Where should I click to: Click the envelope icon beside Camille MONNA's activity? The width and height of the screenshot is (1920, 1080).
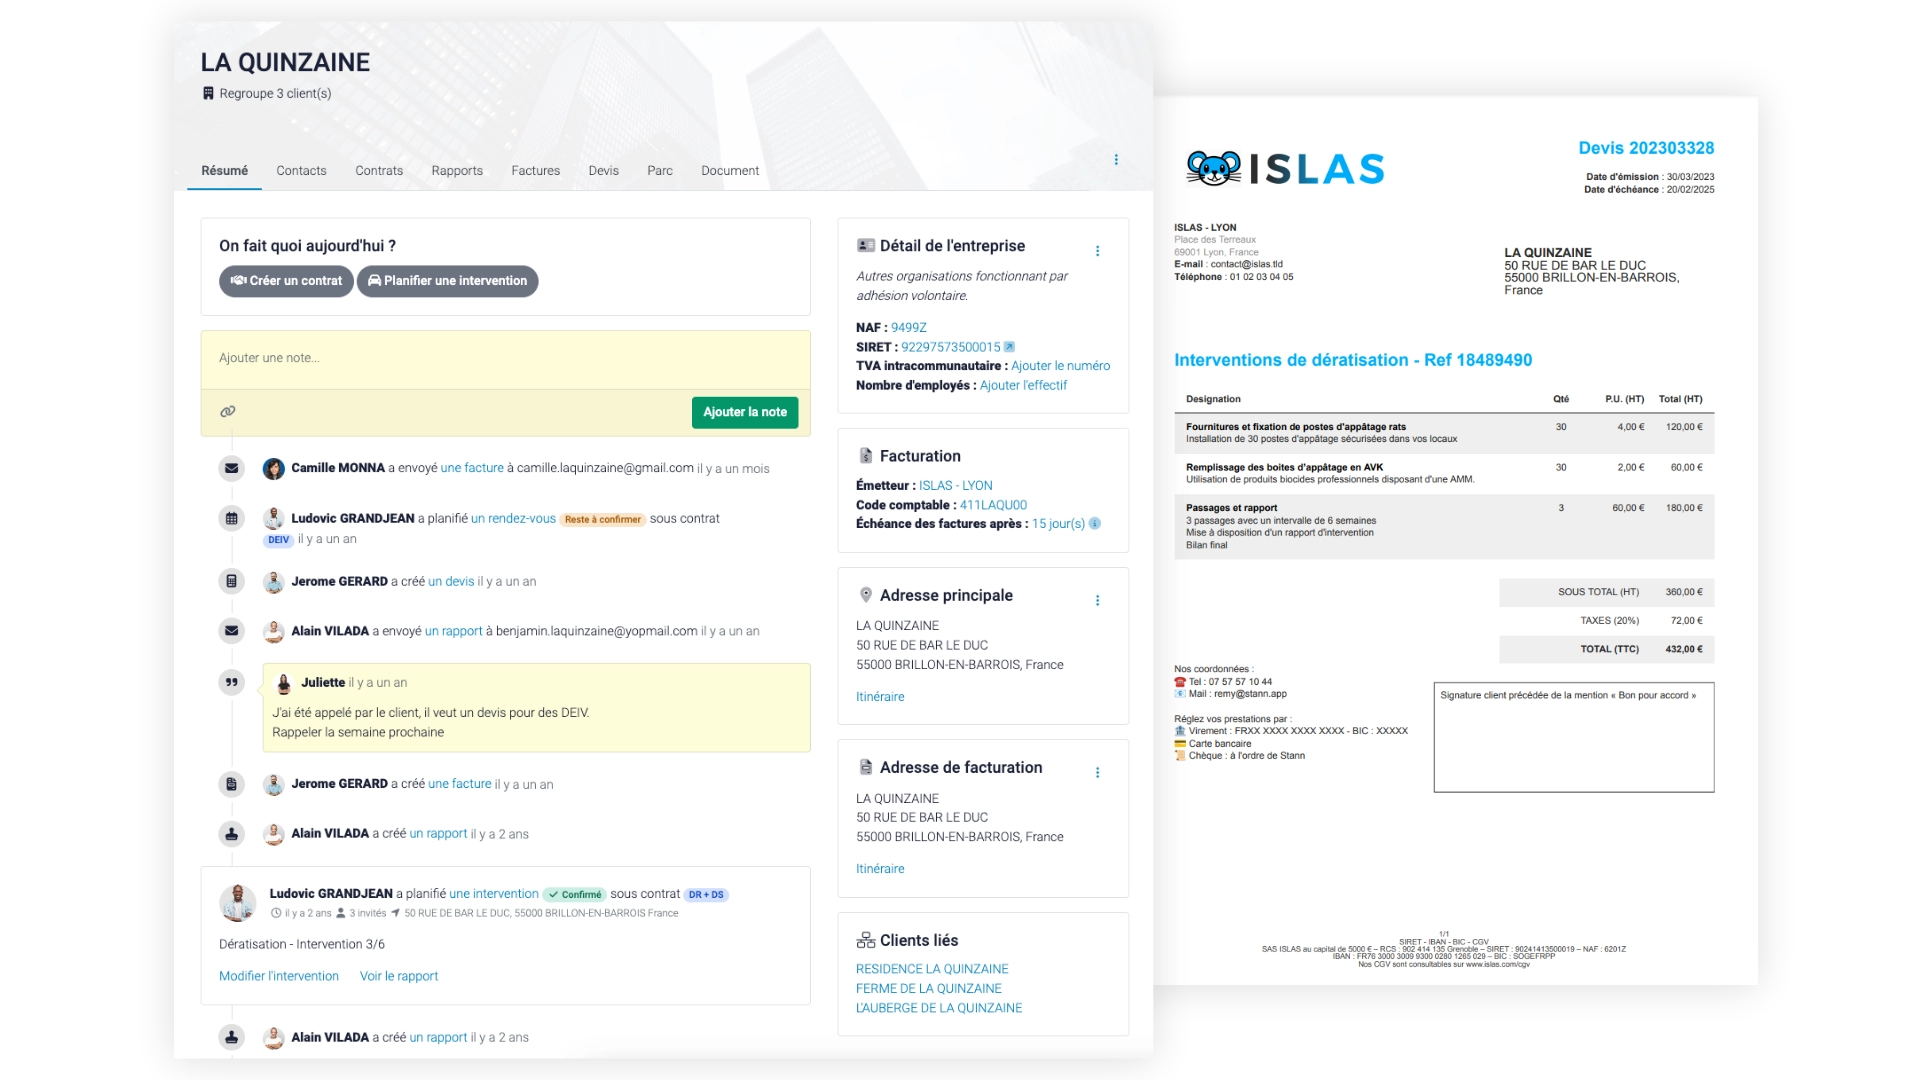click(x=232, y=467)
